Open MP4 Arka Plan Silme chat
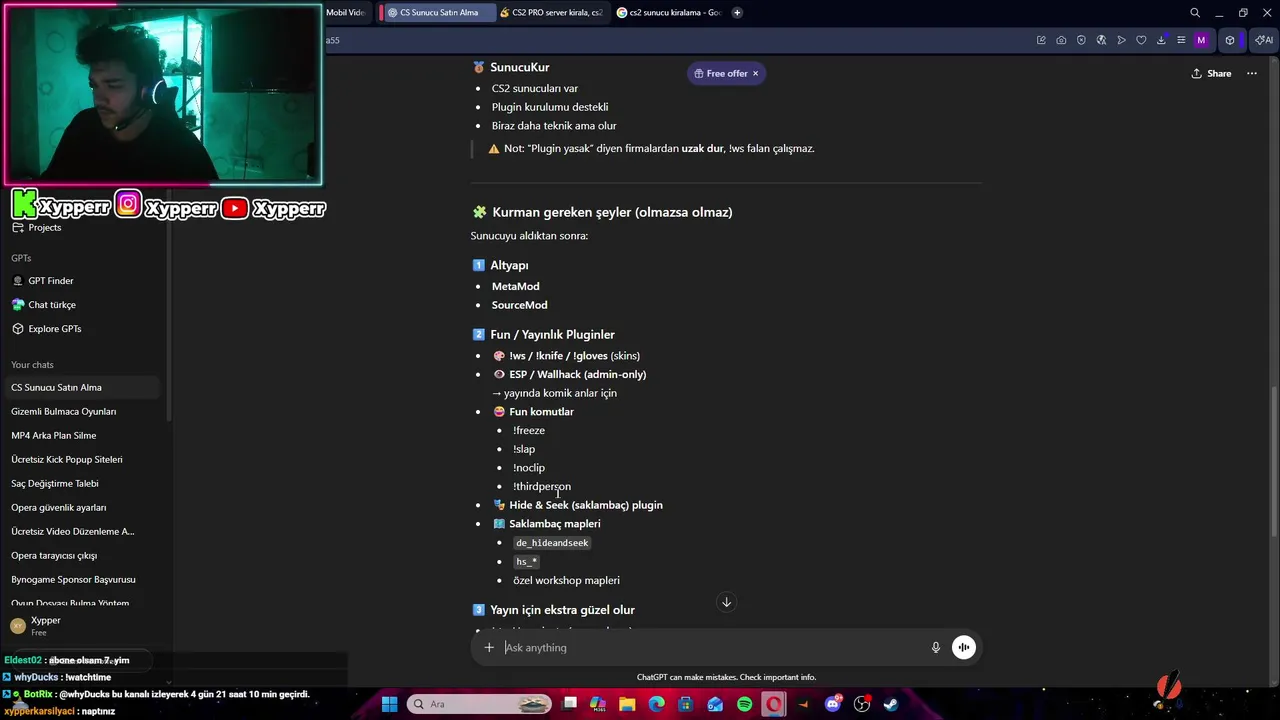 point(83,435)
